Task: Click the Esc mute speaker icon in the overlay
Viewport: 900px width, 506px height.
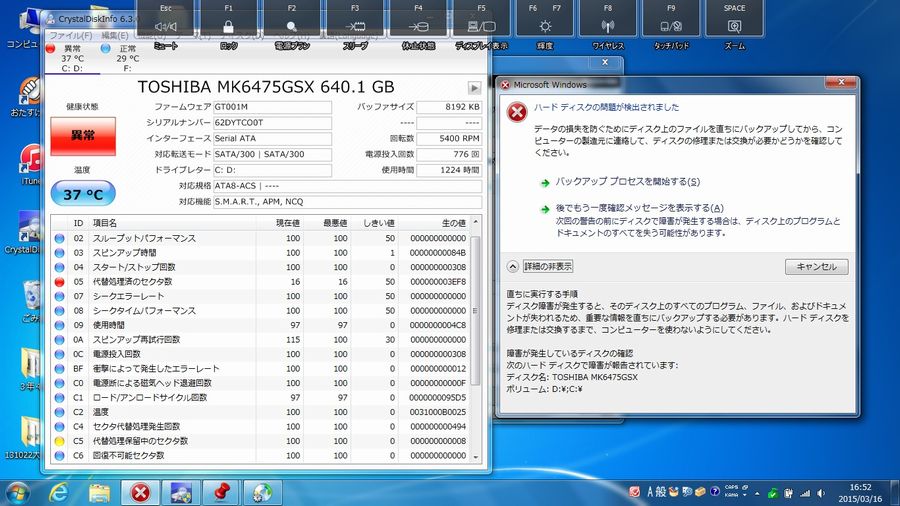Action: pos(166,26)
